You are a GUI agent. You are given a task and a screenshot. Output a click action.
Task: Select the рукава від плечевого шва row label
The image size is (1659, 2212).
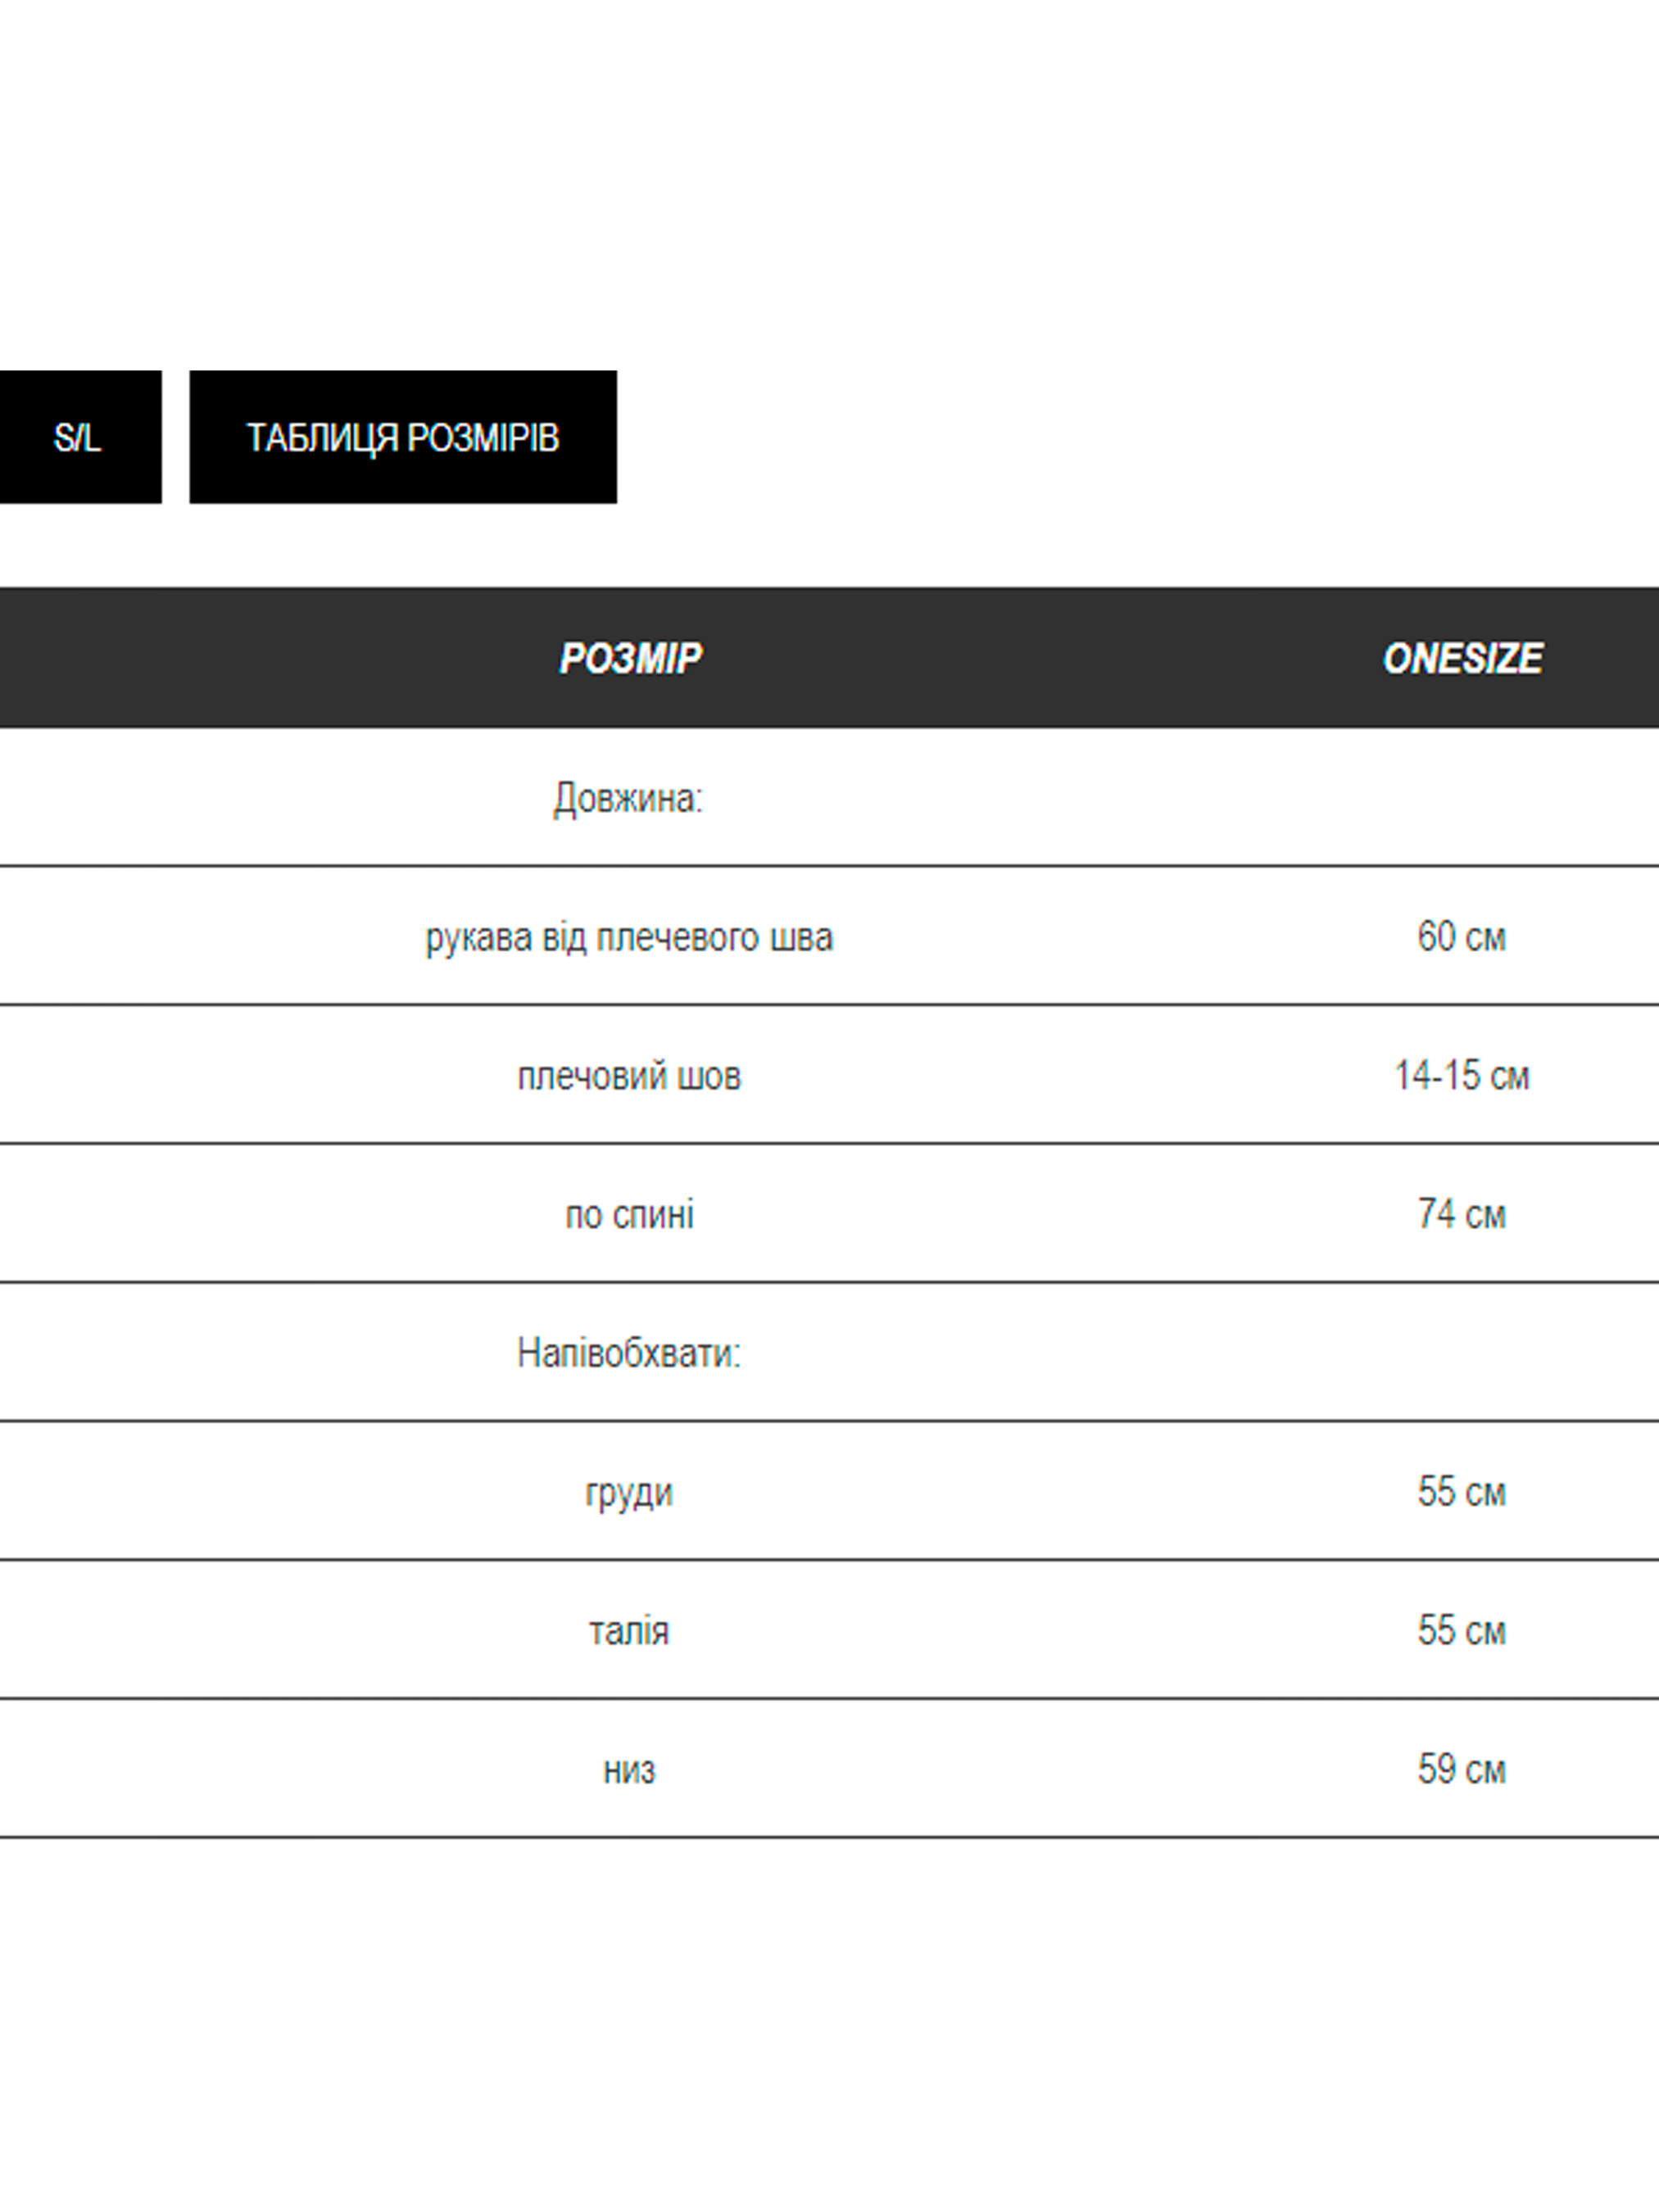[629, 937]
